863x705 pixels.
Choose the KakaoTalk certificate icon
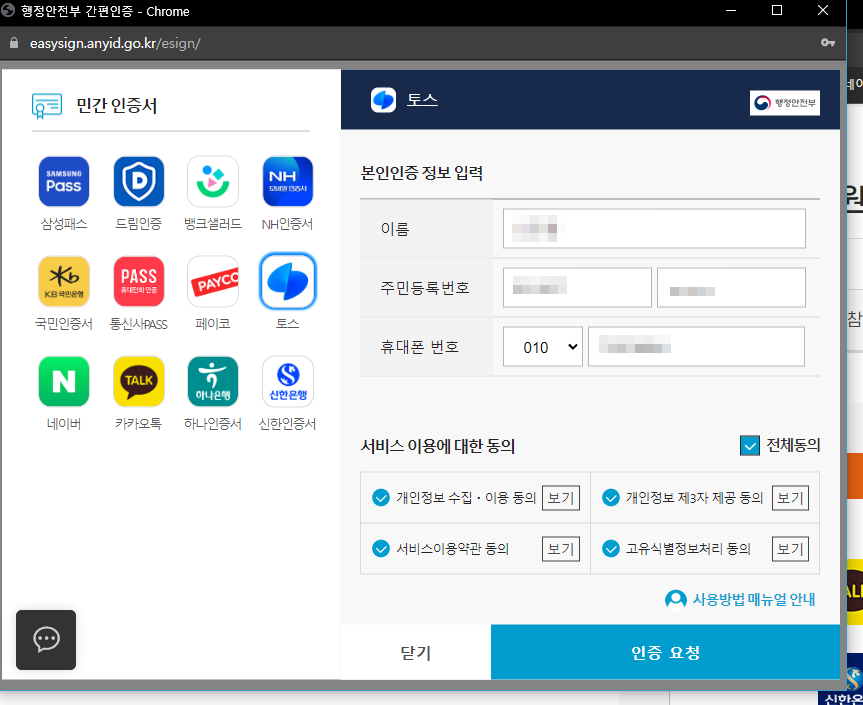138,381
